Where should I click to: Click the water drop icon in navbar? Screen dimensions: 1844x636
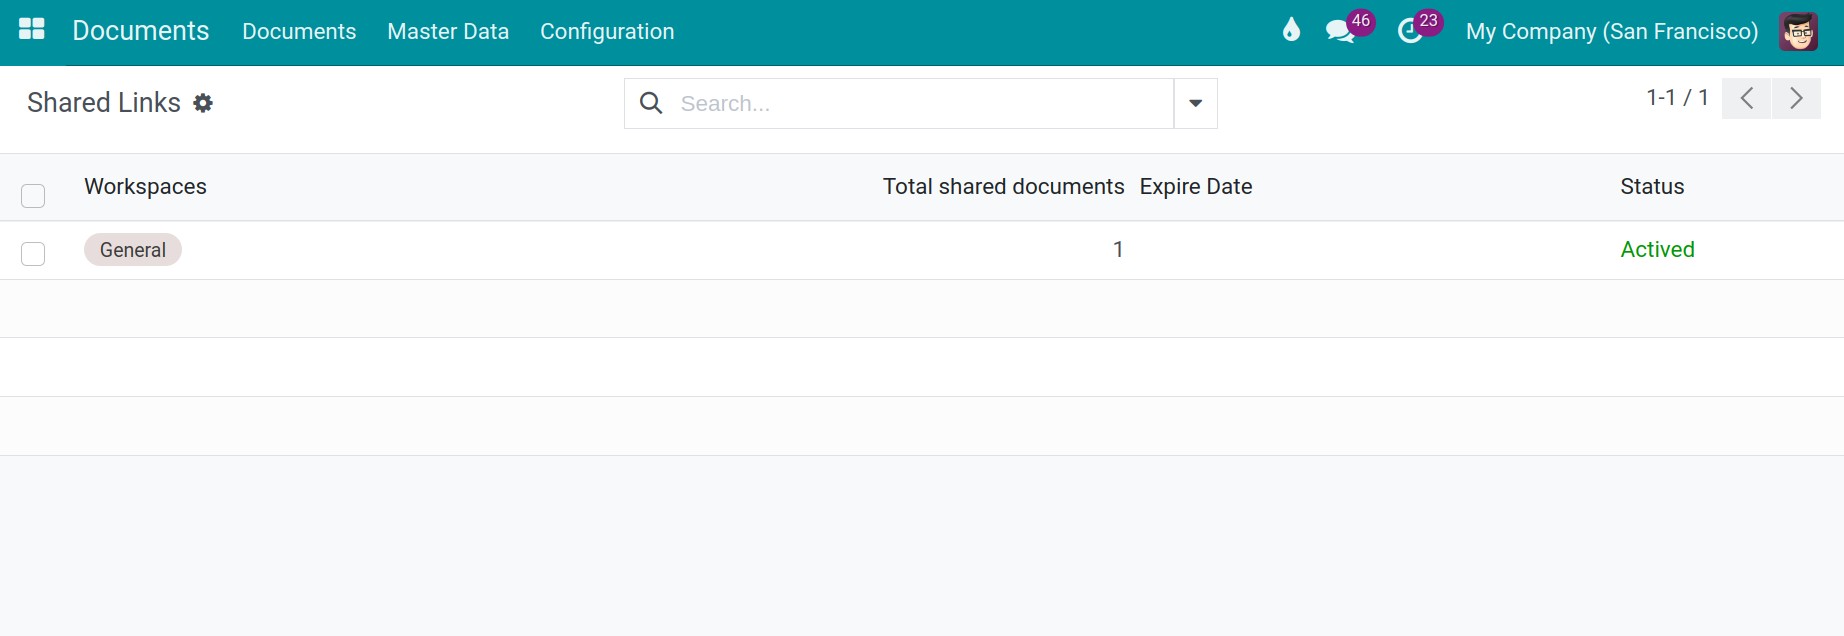pos(1291,31)
